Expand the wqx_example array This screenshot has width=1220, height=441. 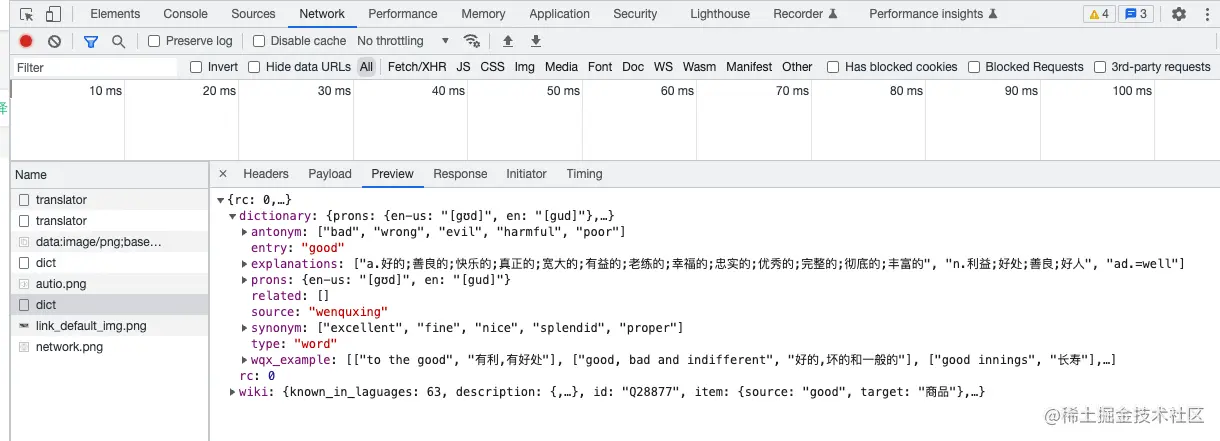245,360
